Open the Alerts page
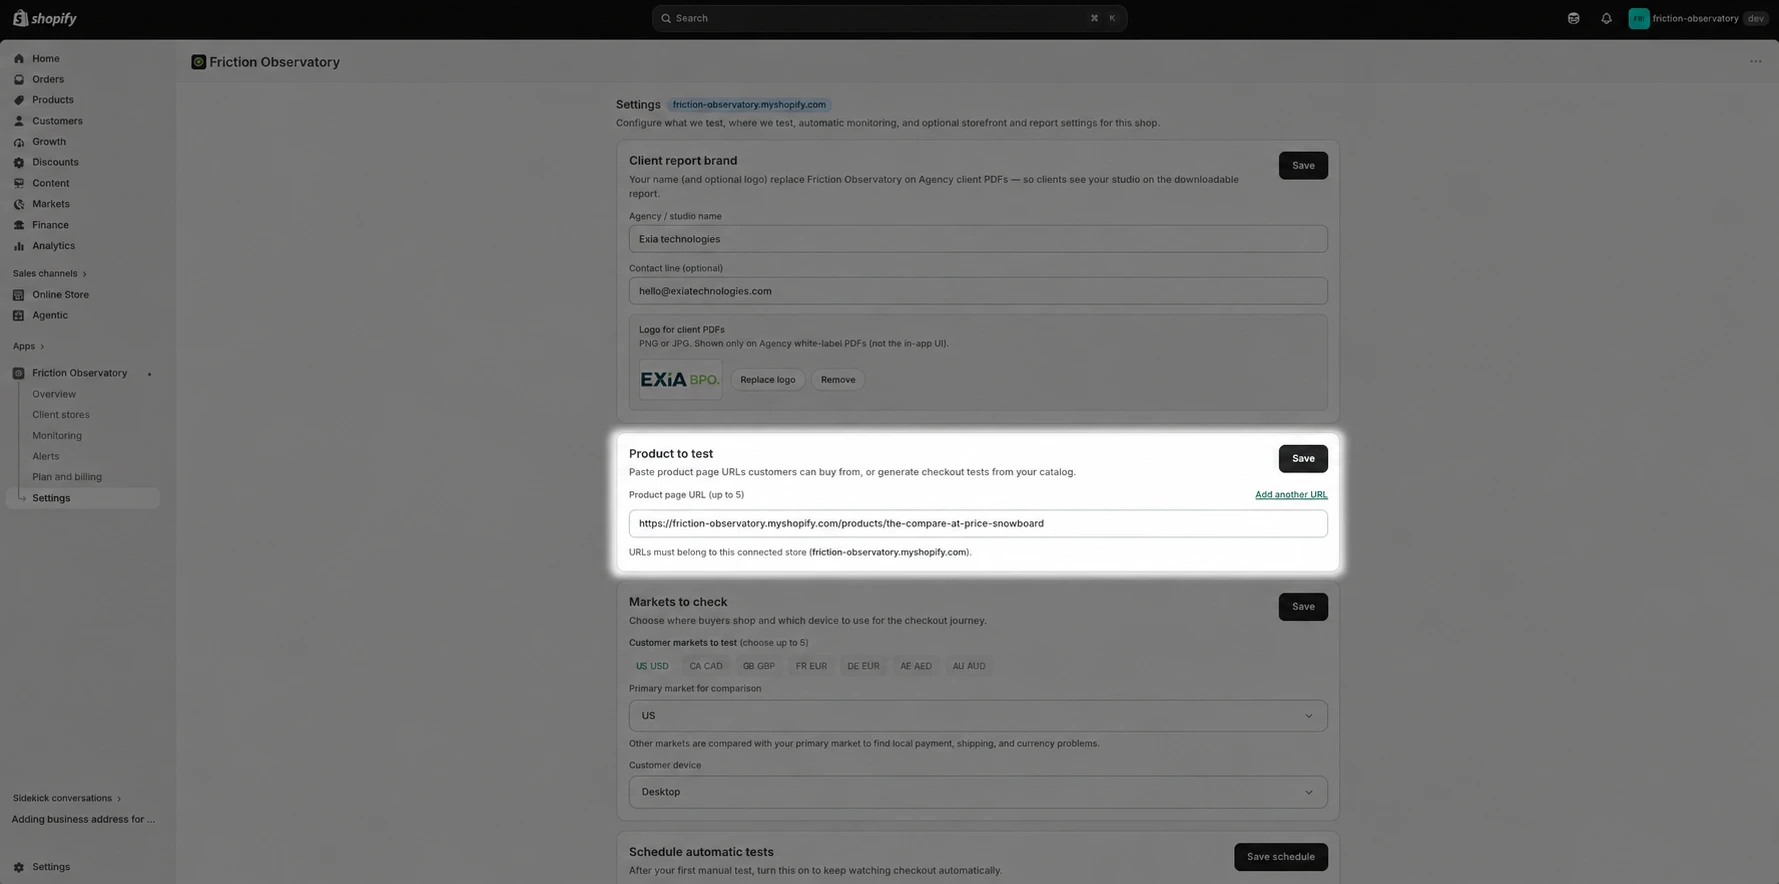This screenshot has width=1779, height=884. coord(46,456)
